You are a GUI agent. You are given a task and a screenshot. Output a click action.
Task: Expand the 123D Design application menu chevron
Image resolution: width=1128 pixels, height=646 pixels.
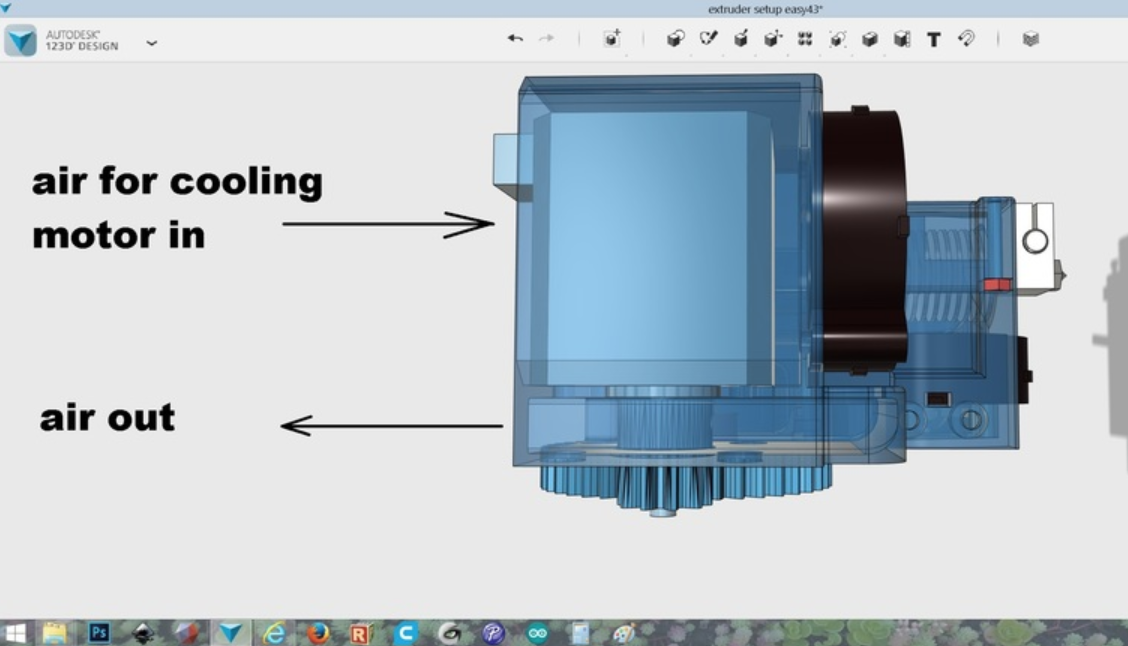[151, 43]
